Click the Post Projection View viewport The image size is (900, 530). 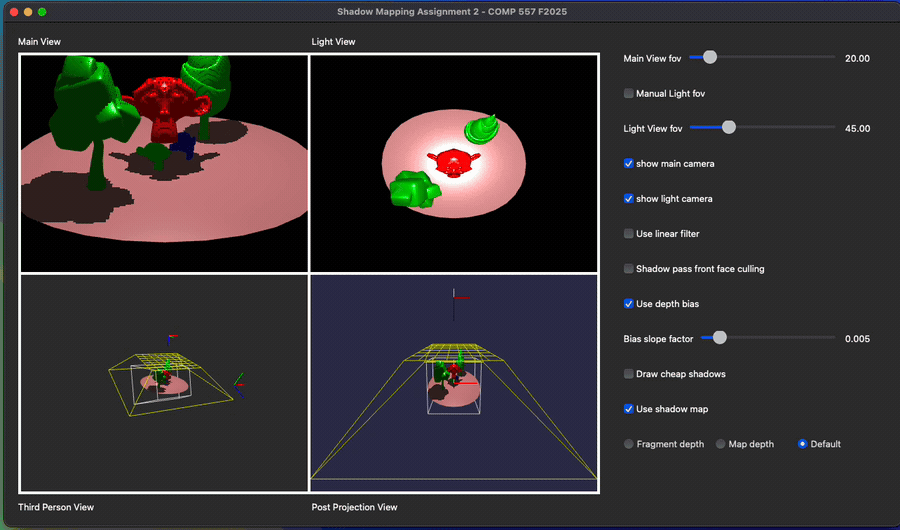[x=453, y=382]
